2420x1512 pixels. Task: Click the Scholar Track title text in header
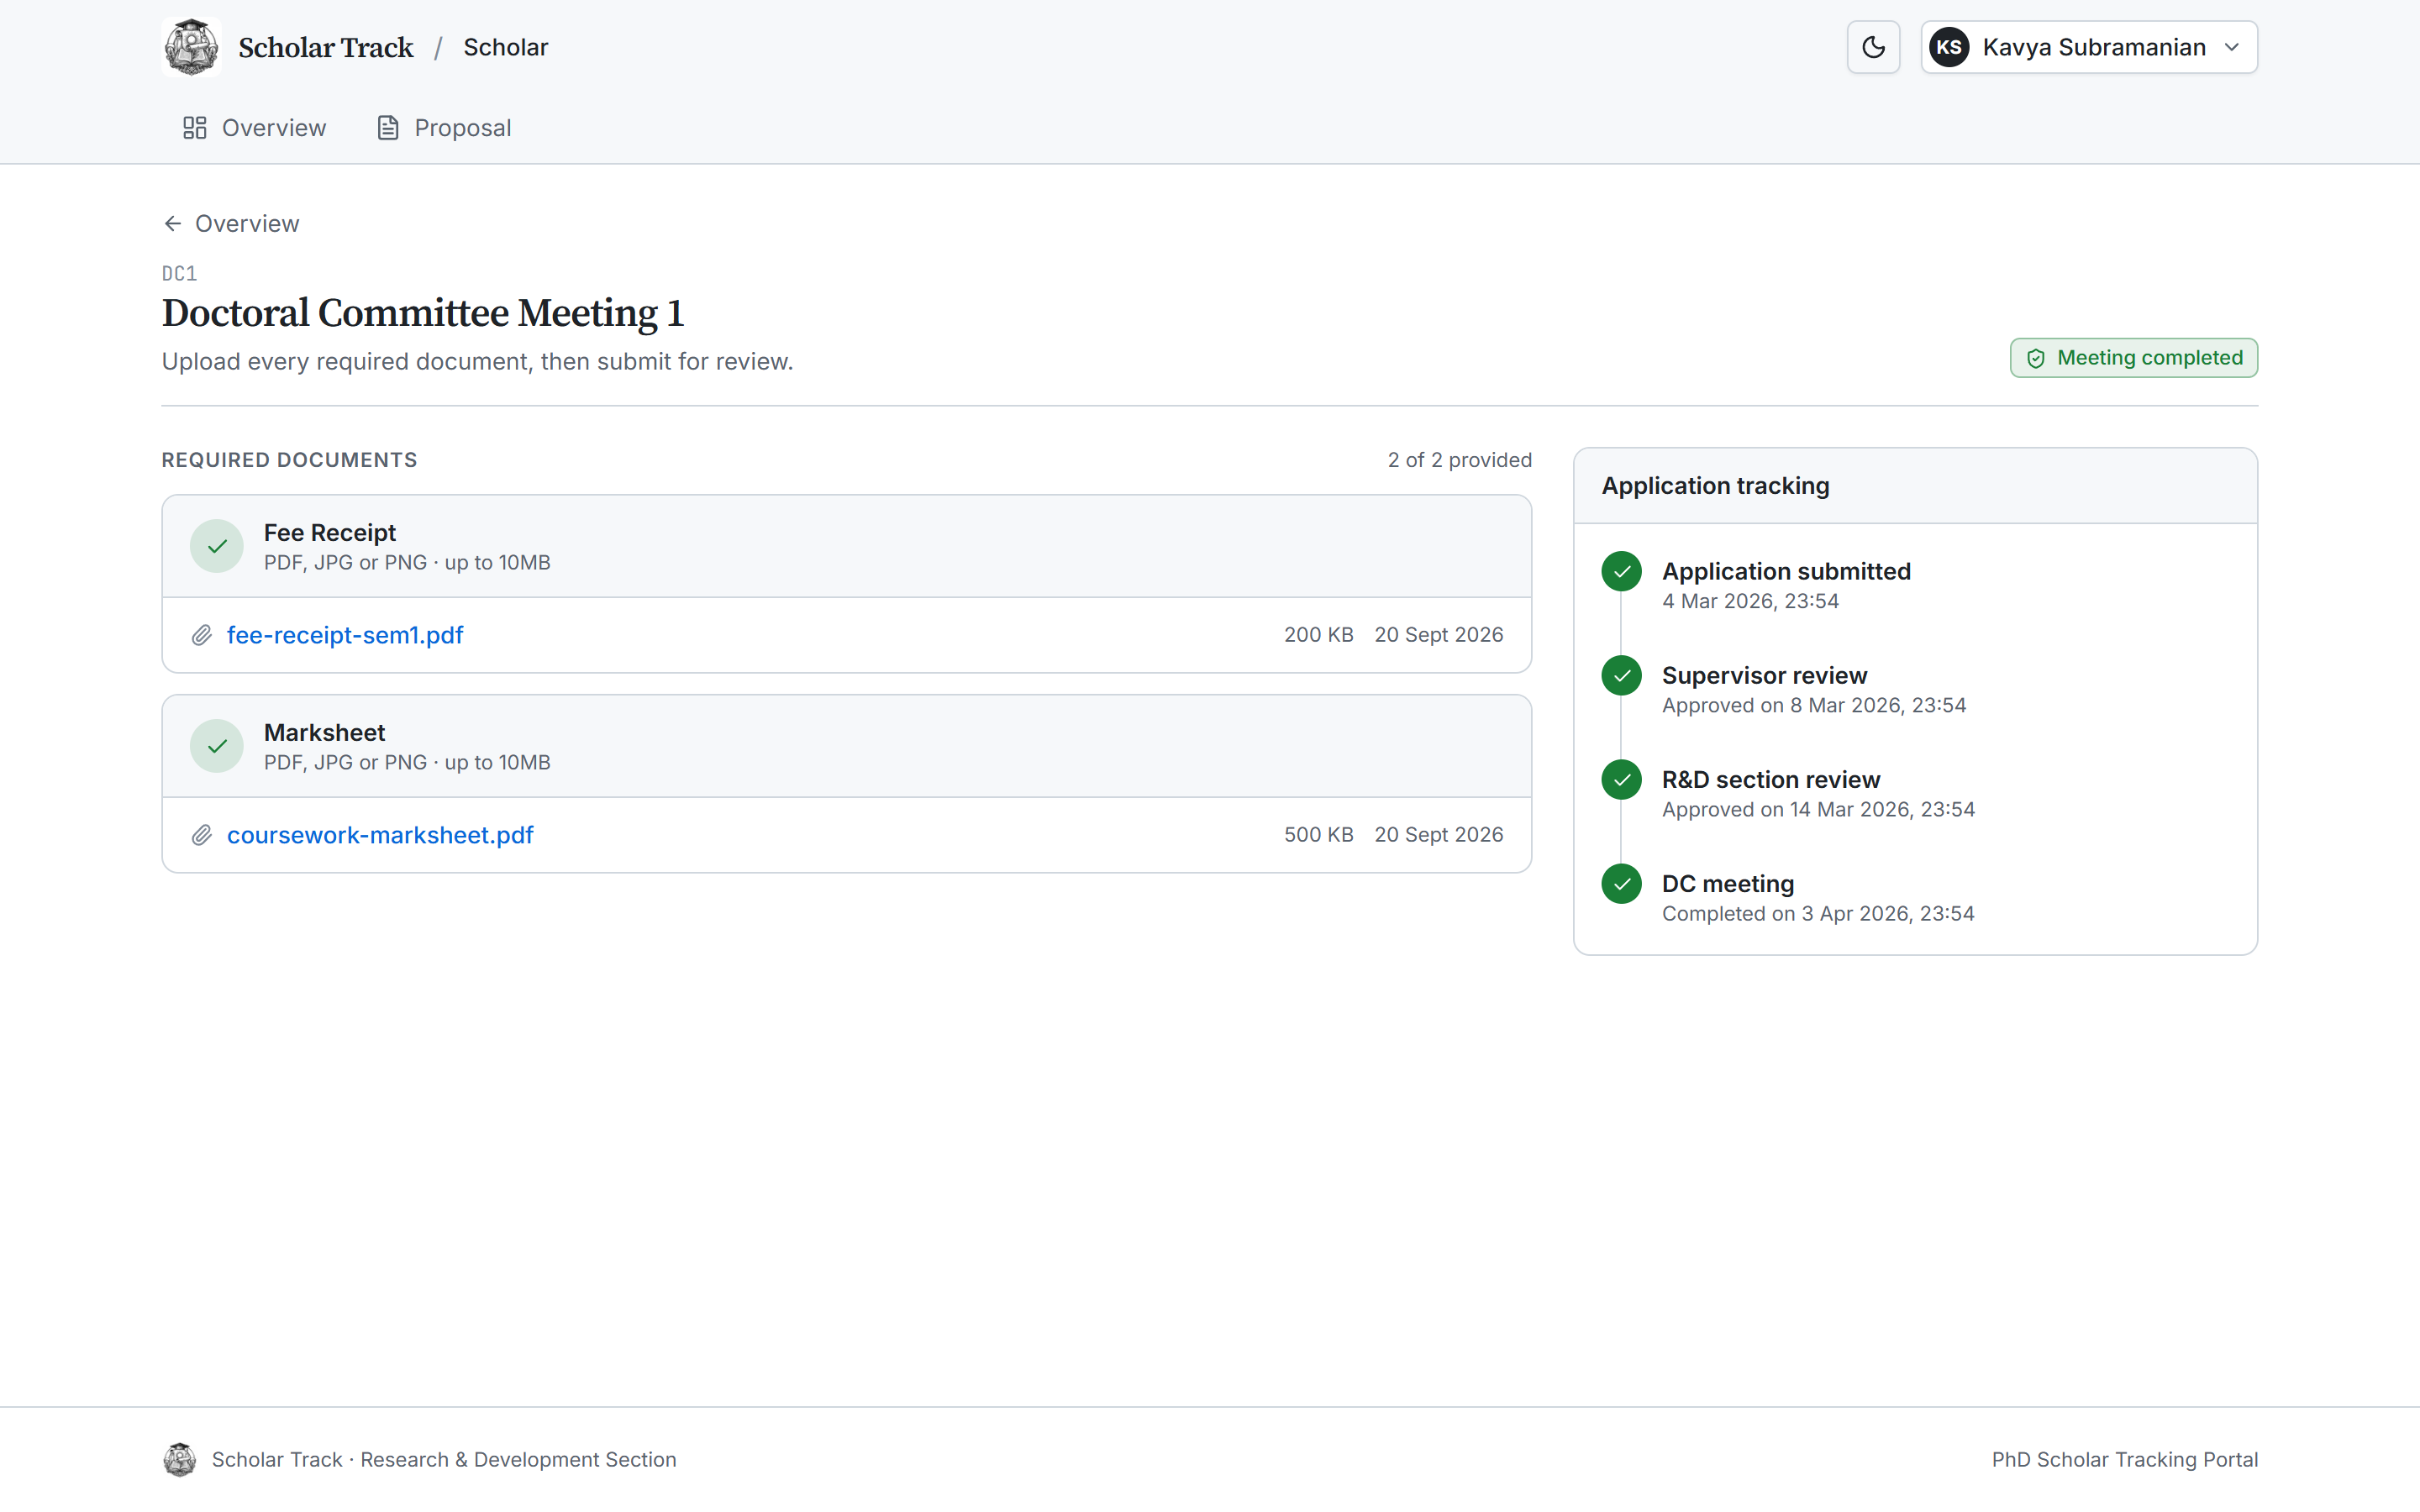tap(326, 47)
